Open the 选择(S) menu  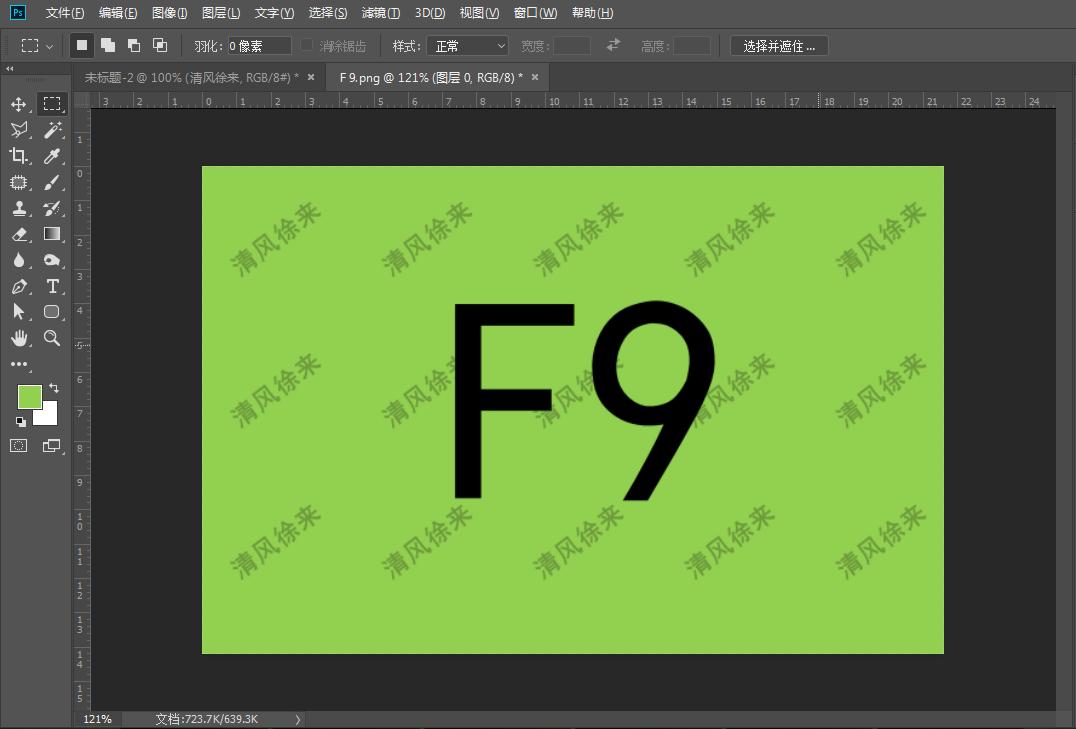[x=328, y=13]
